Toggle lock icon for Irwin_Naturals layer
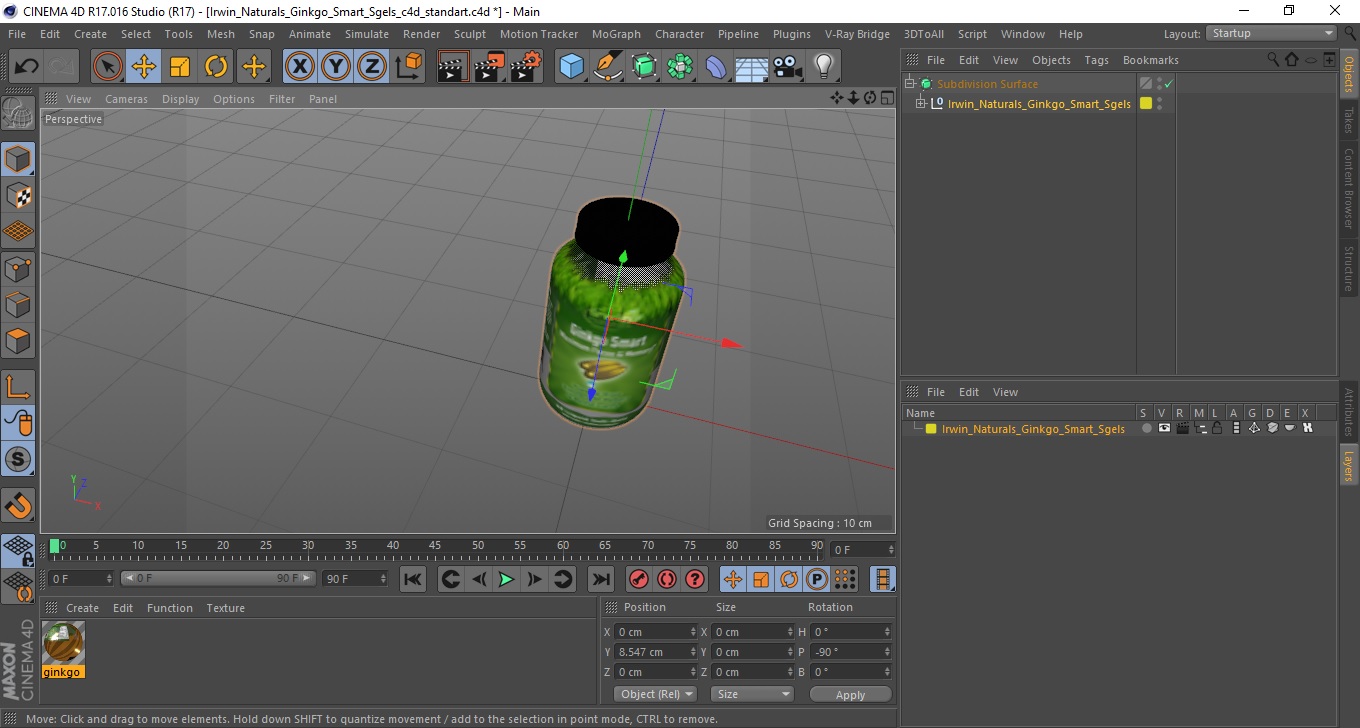 point(1217,428)
